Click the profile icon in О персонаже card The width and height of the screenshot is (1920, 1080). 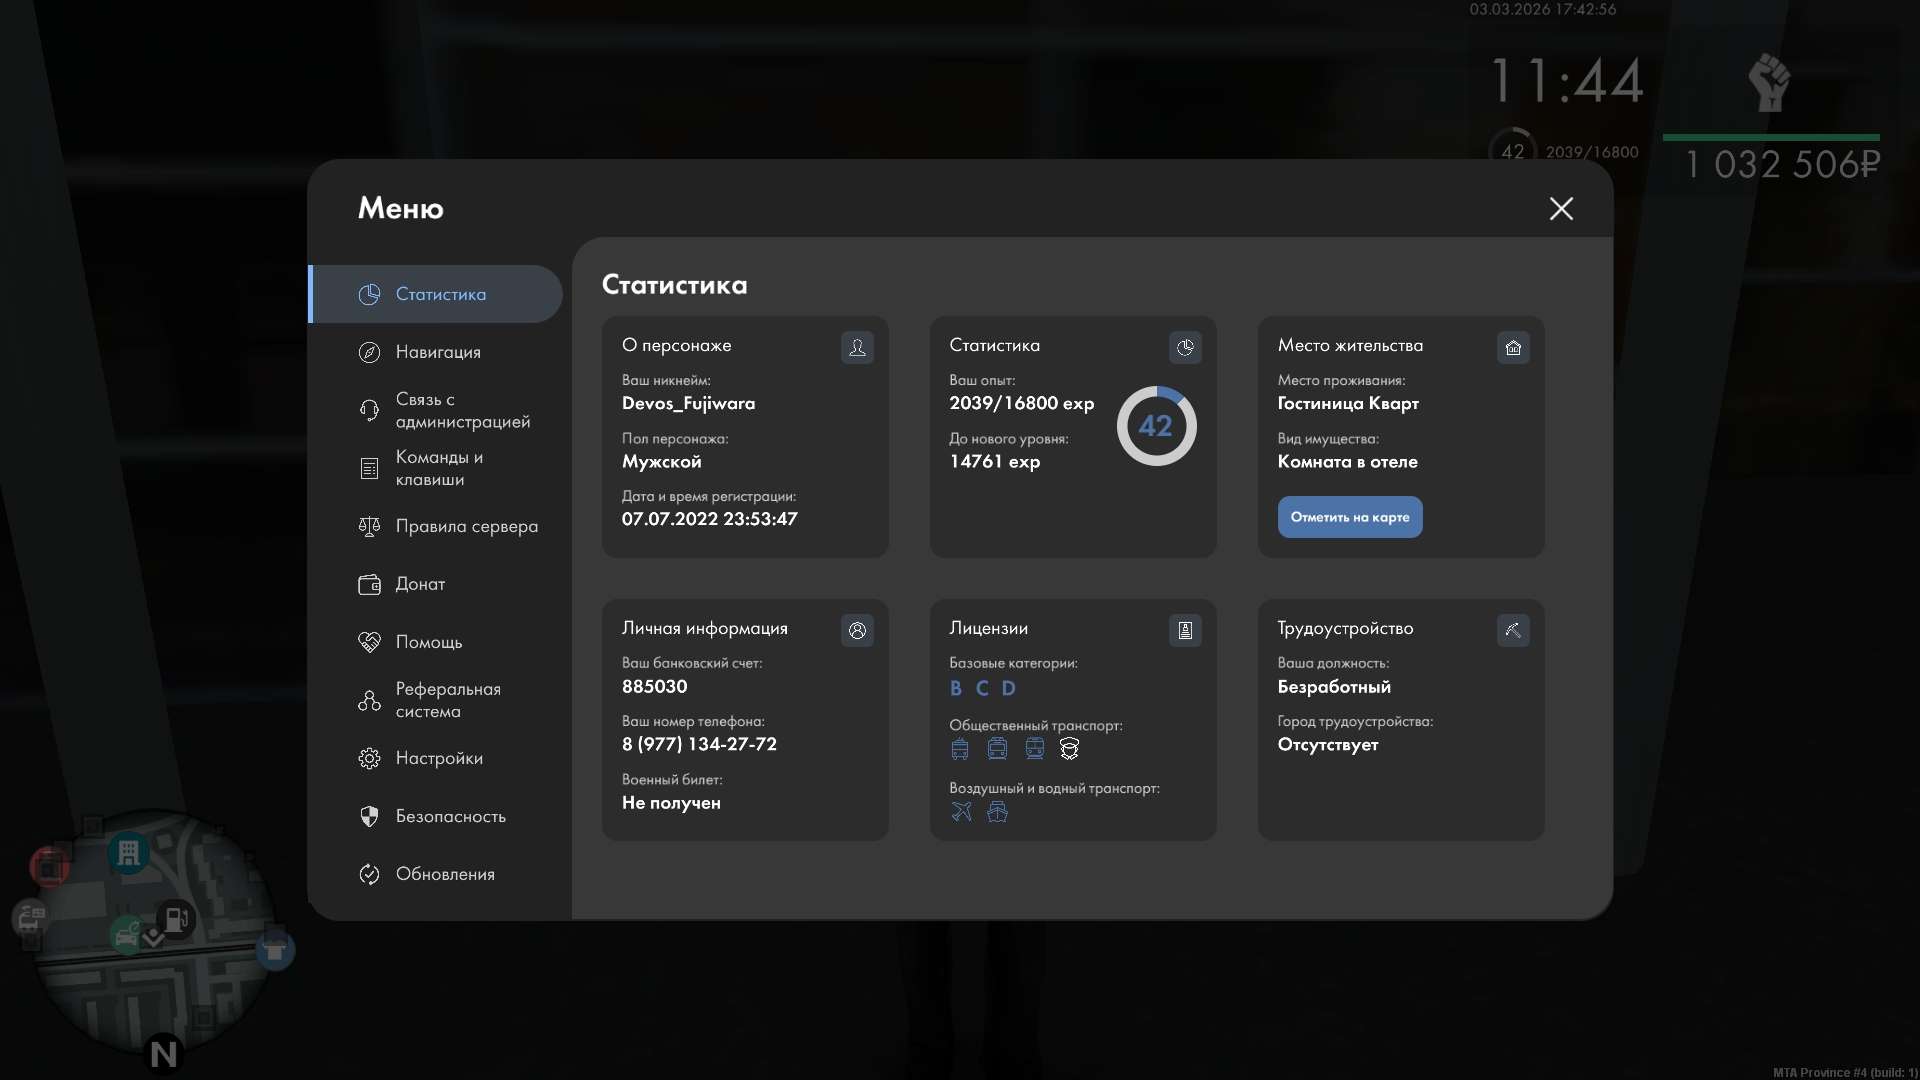point(857,347)
